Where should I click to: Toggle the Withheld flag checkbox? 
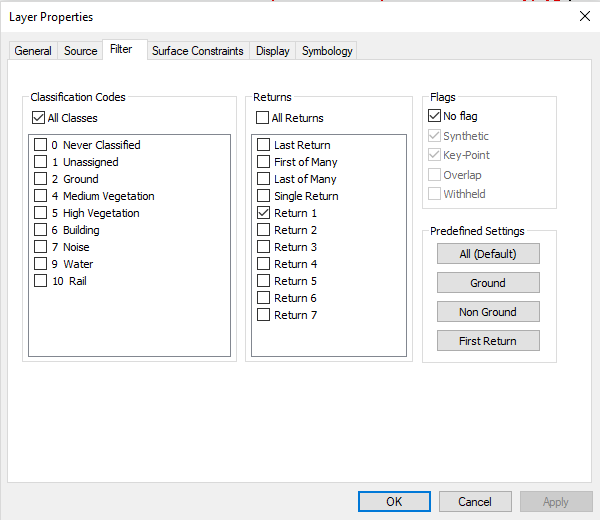click(434, 194)
